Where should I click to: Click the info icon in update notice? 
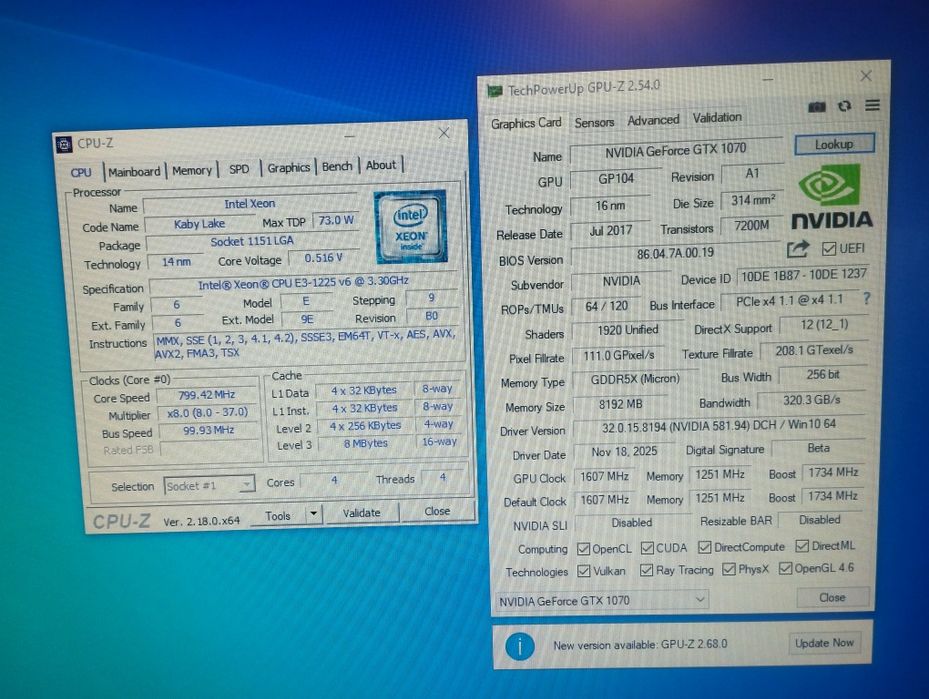point(520,646)
